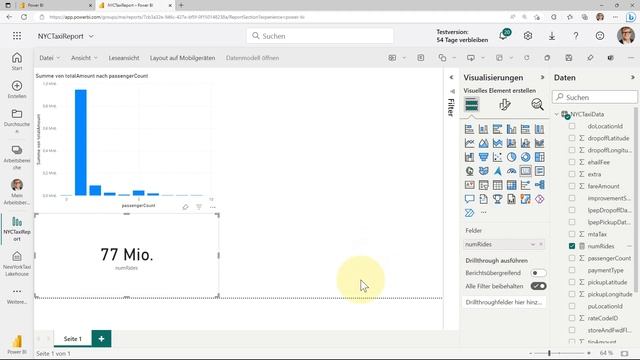Click the refresh icon in the toolbar
Image resolution: width=640 pixels, height=360 pixels.
tap(527, 58)
